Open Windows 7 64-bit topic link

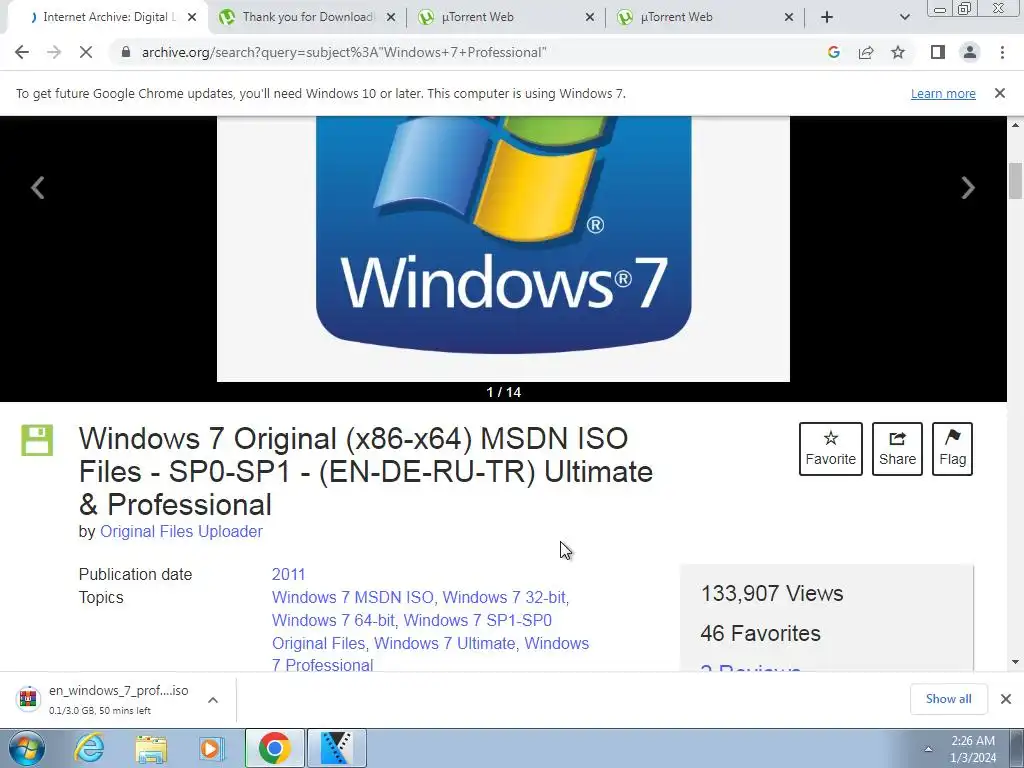click(333, 620)
